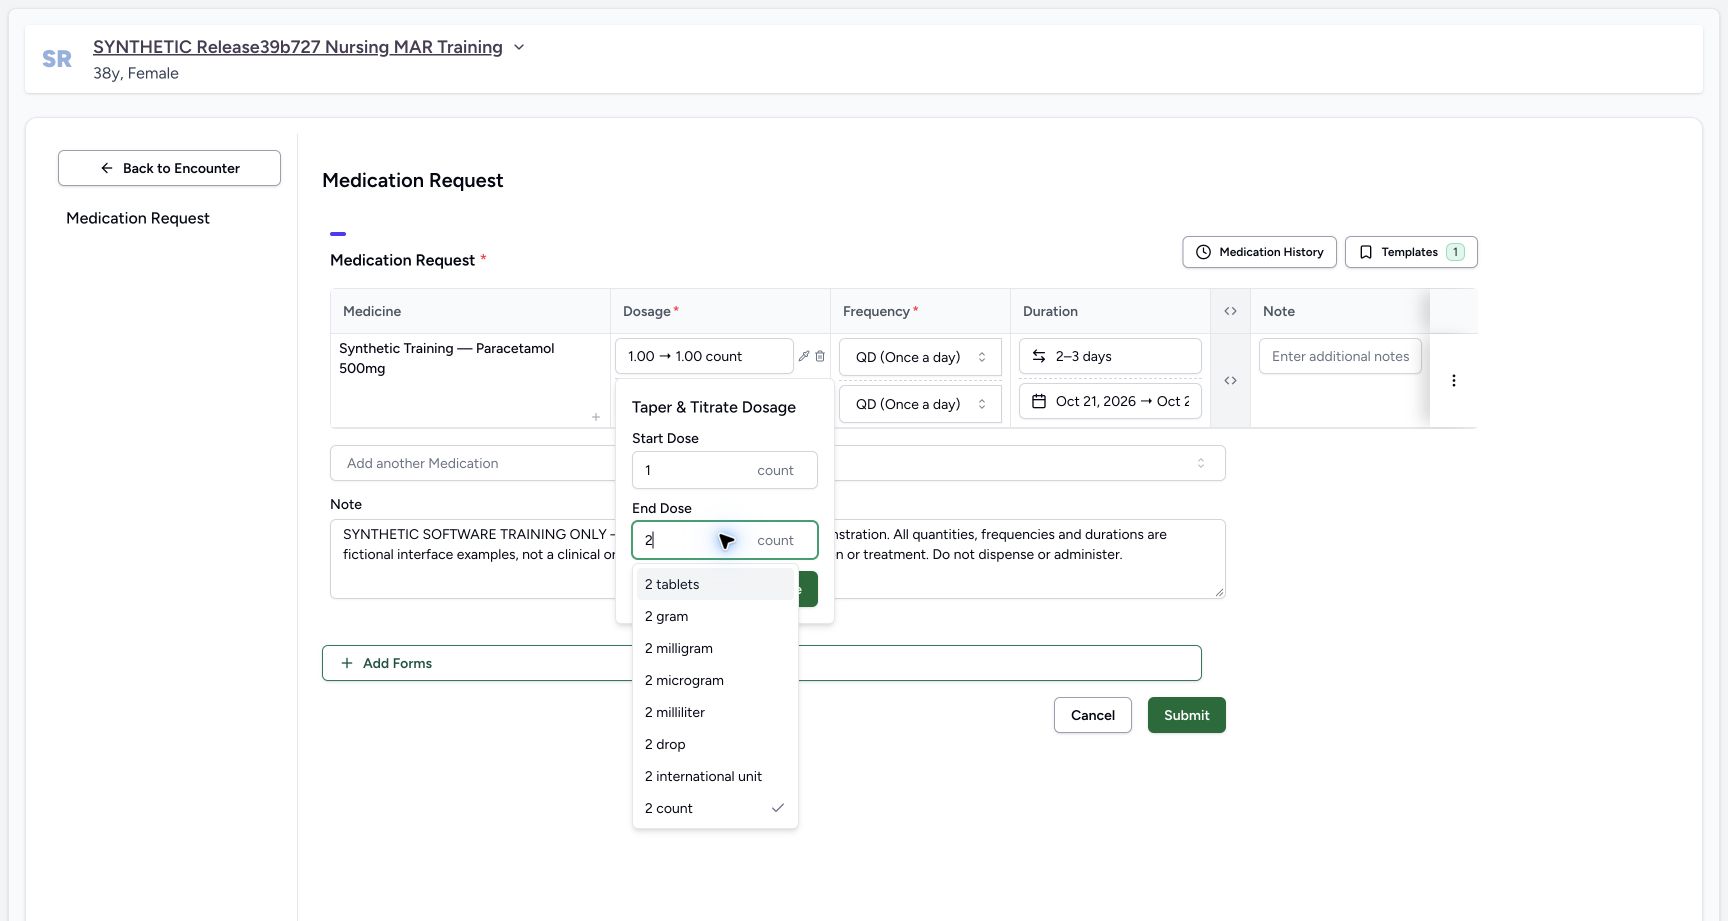
Task: Select the '2 microgram' unit option
Action: pos(715,680)
